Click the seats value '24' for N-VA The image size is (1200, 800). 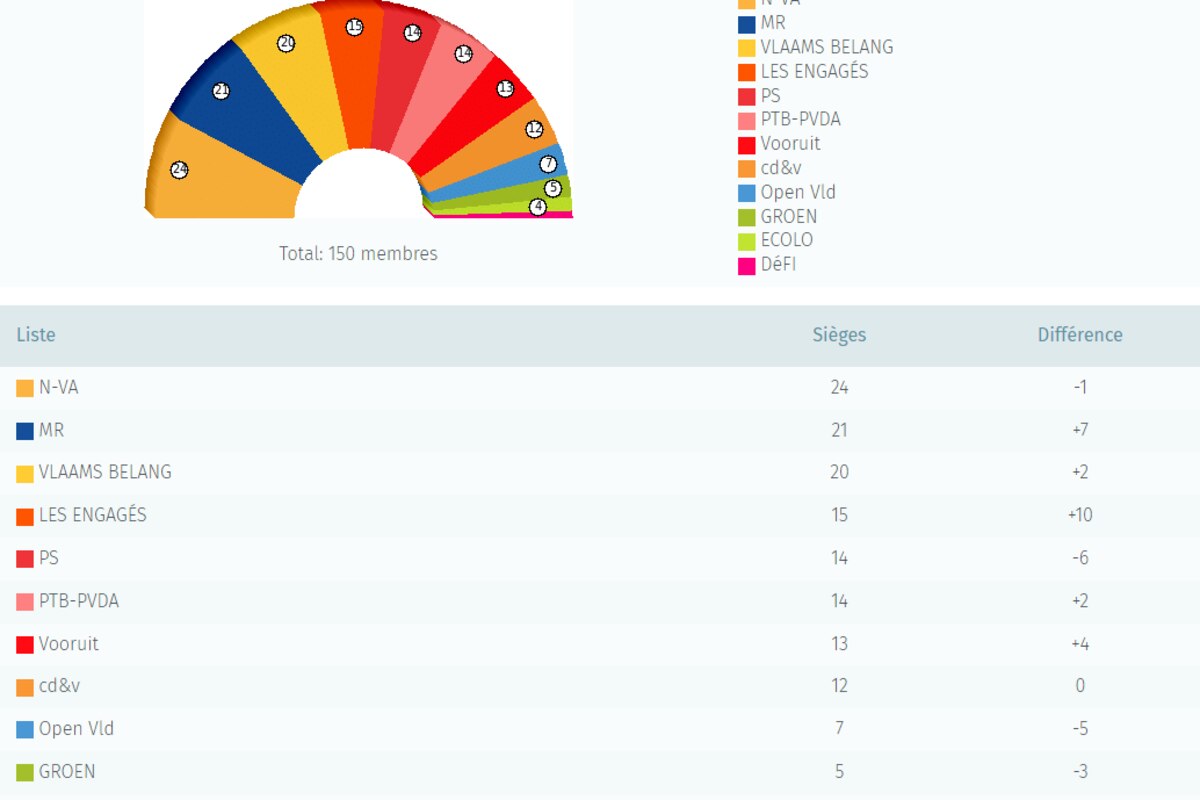pyautogui.click(x=839, y=387)
